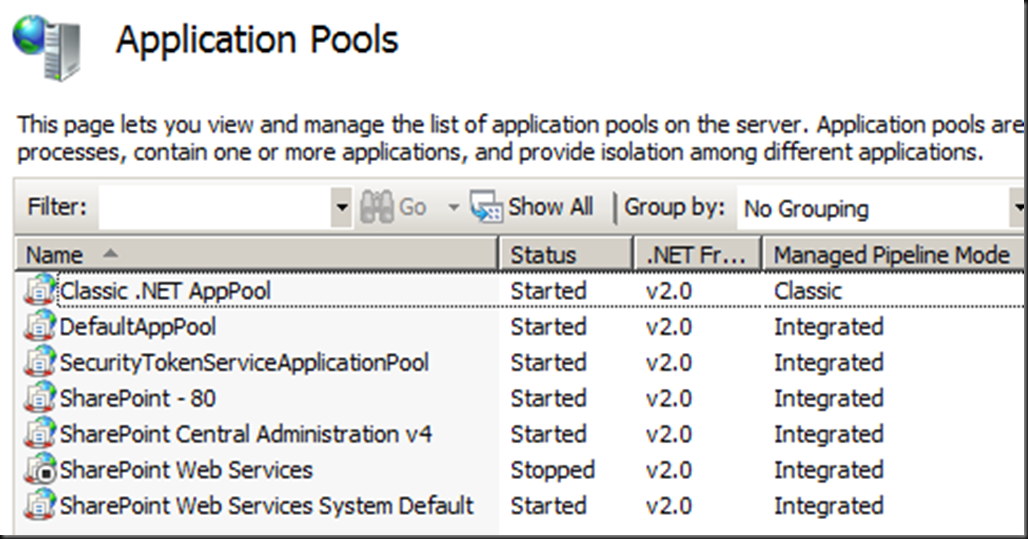Click Integrated mode cell for DefaultAppPool

point(829,327)
